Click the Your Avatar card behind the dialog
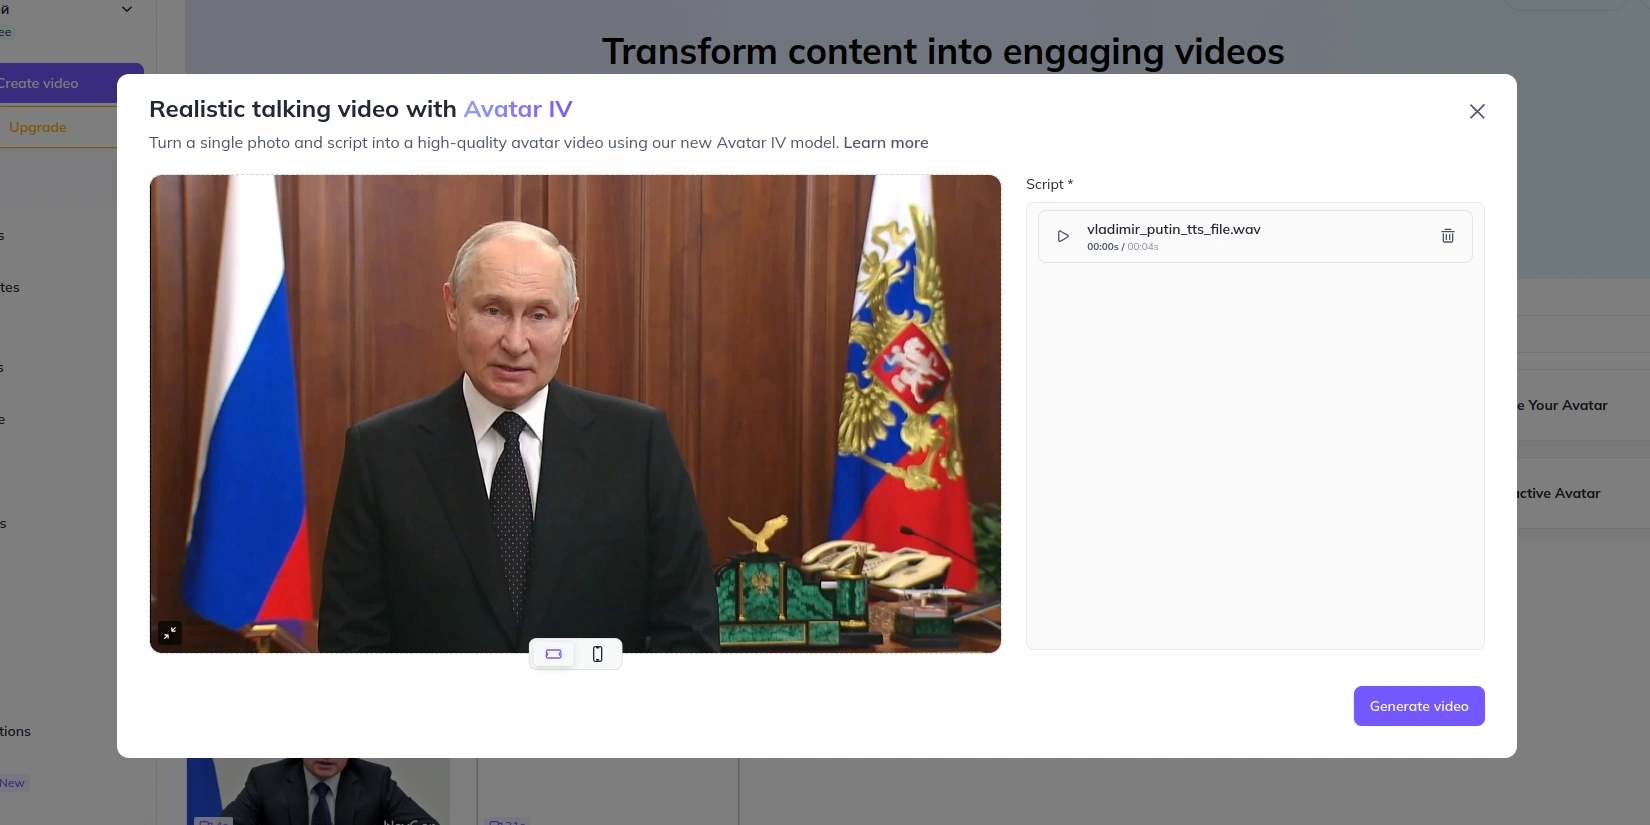This screenshot has height=825, width=1650. point(1583,405)
